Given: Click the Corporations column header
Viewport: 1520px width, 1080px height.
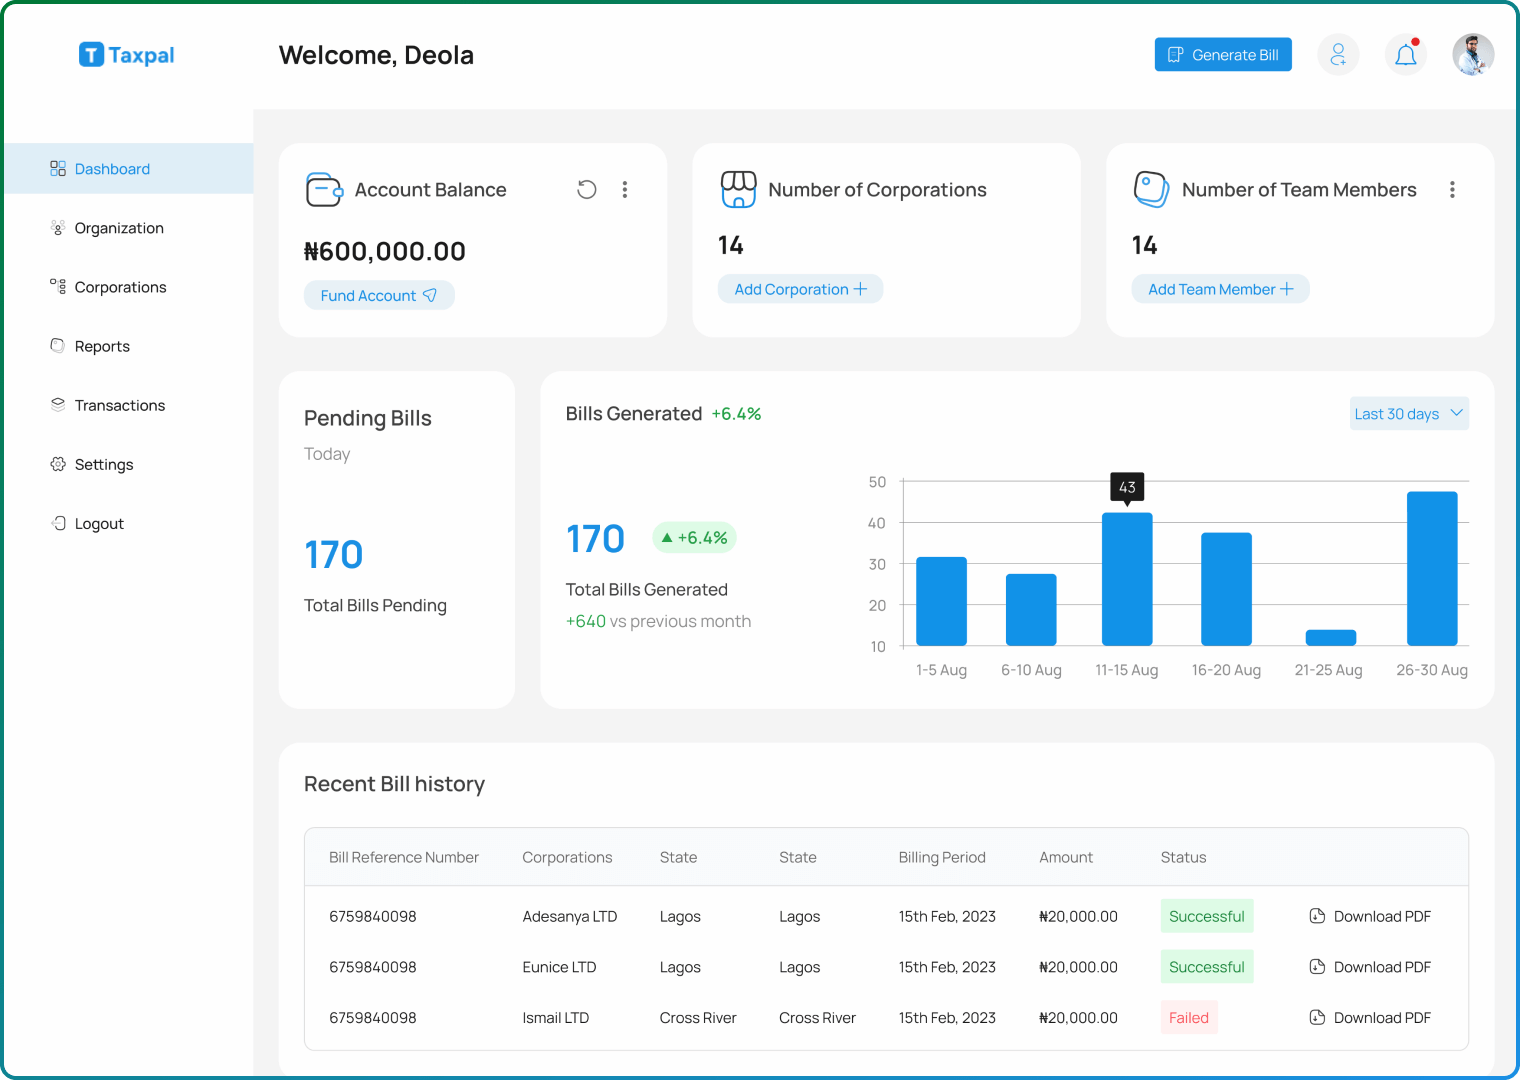Looking at the screenshot, I should pyautogui.click(x=567, y=857).
